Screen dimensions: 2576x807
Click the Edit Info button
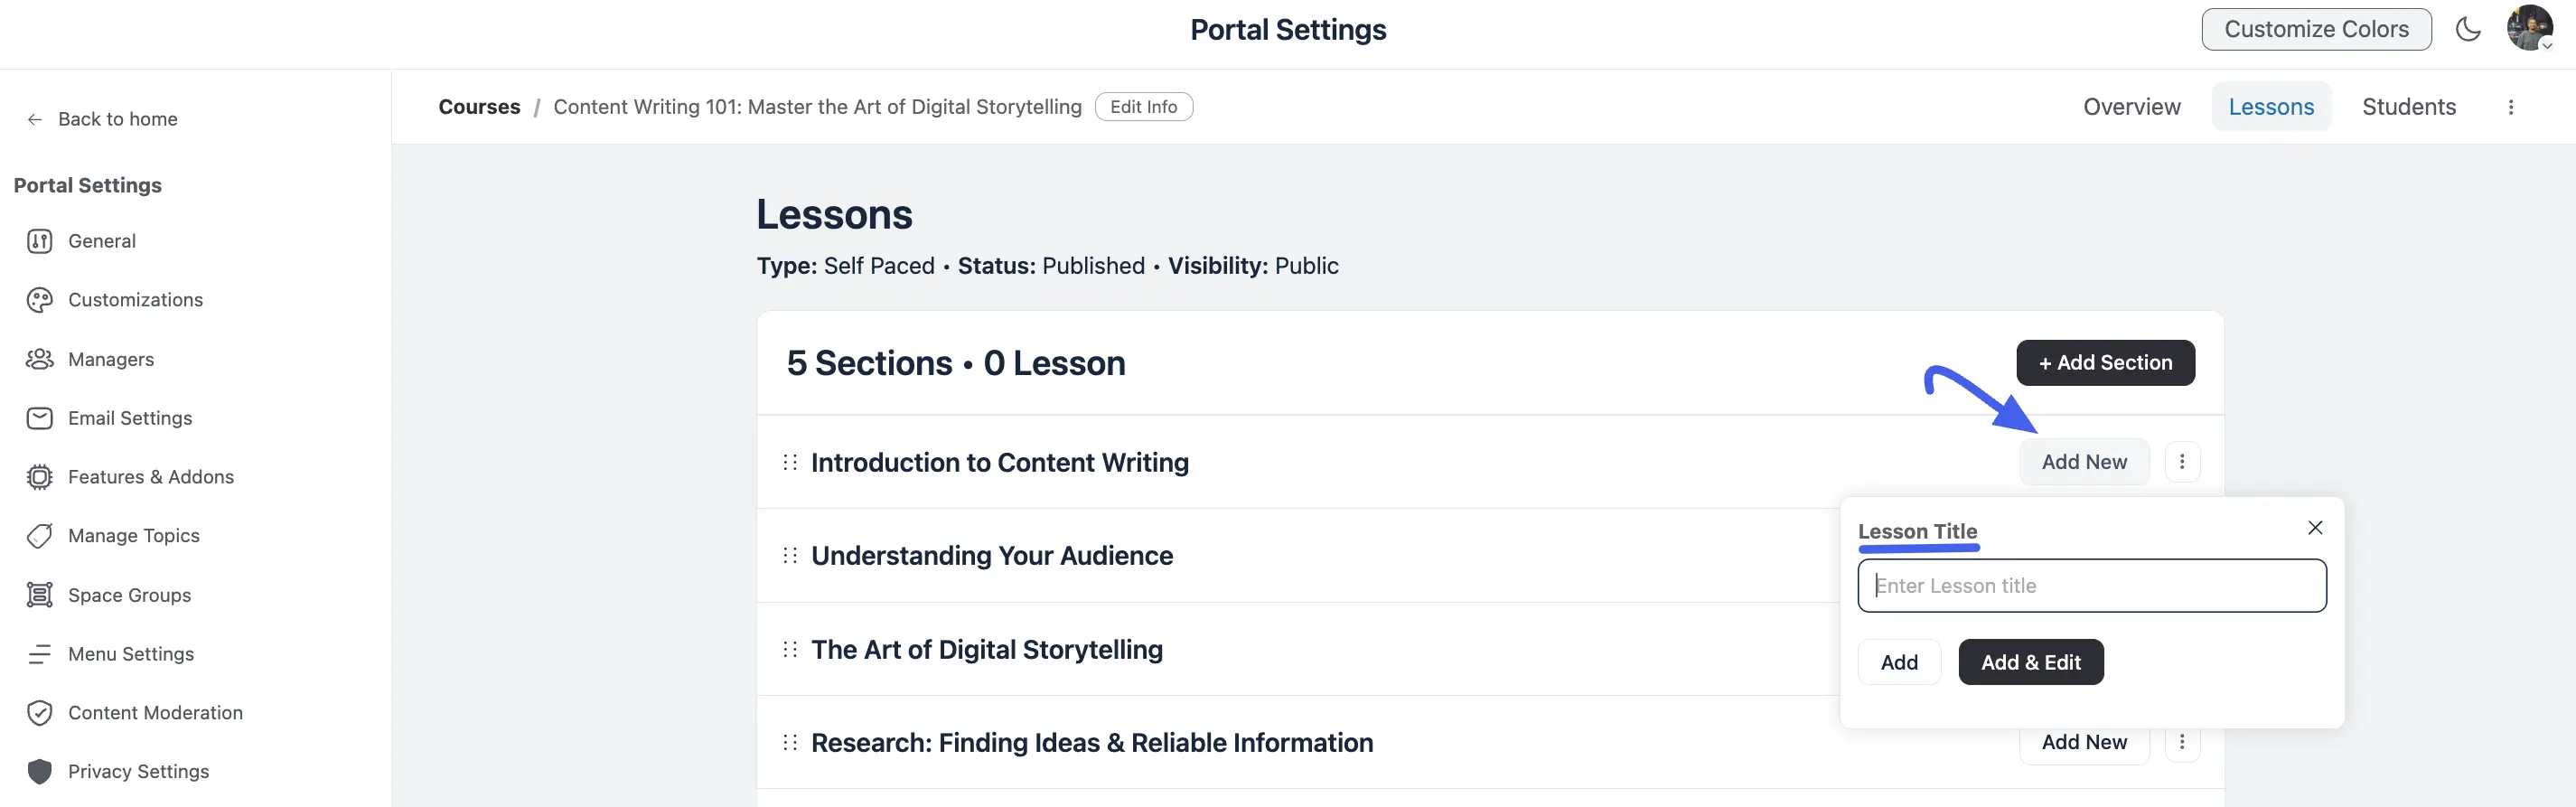click(x=1143, y=107)
